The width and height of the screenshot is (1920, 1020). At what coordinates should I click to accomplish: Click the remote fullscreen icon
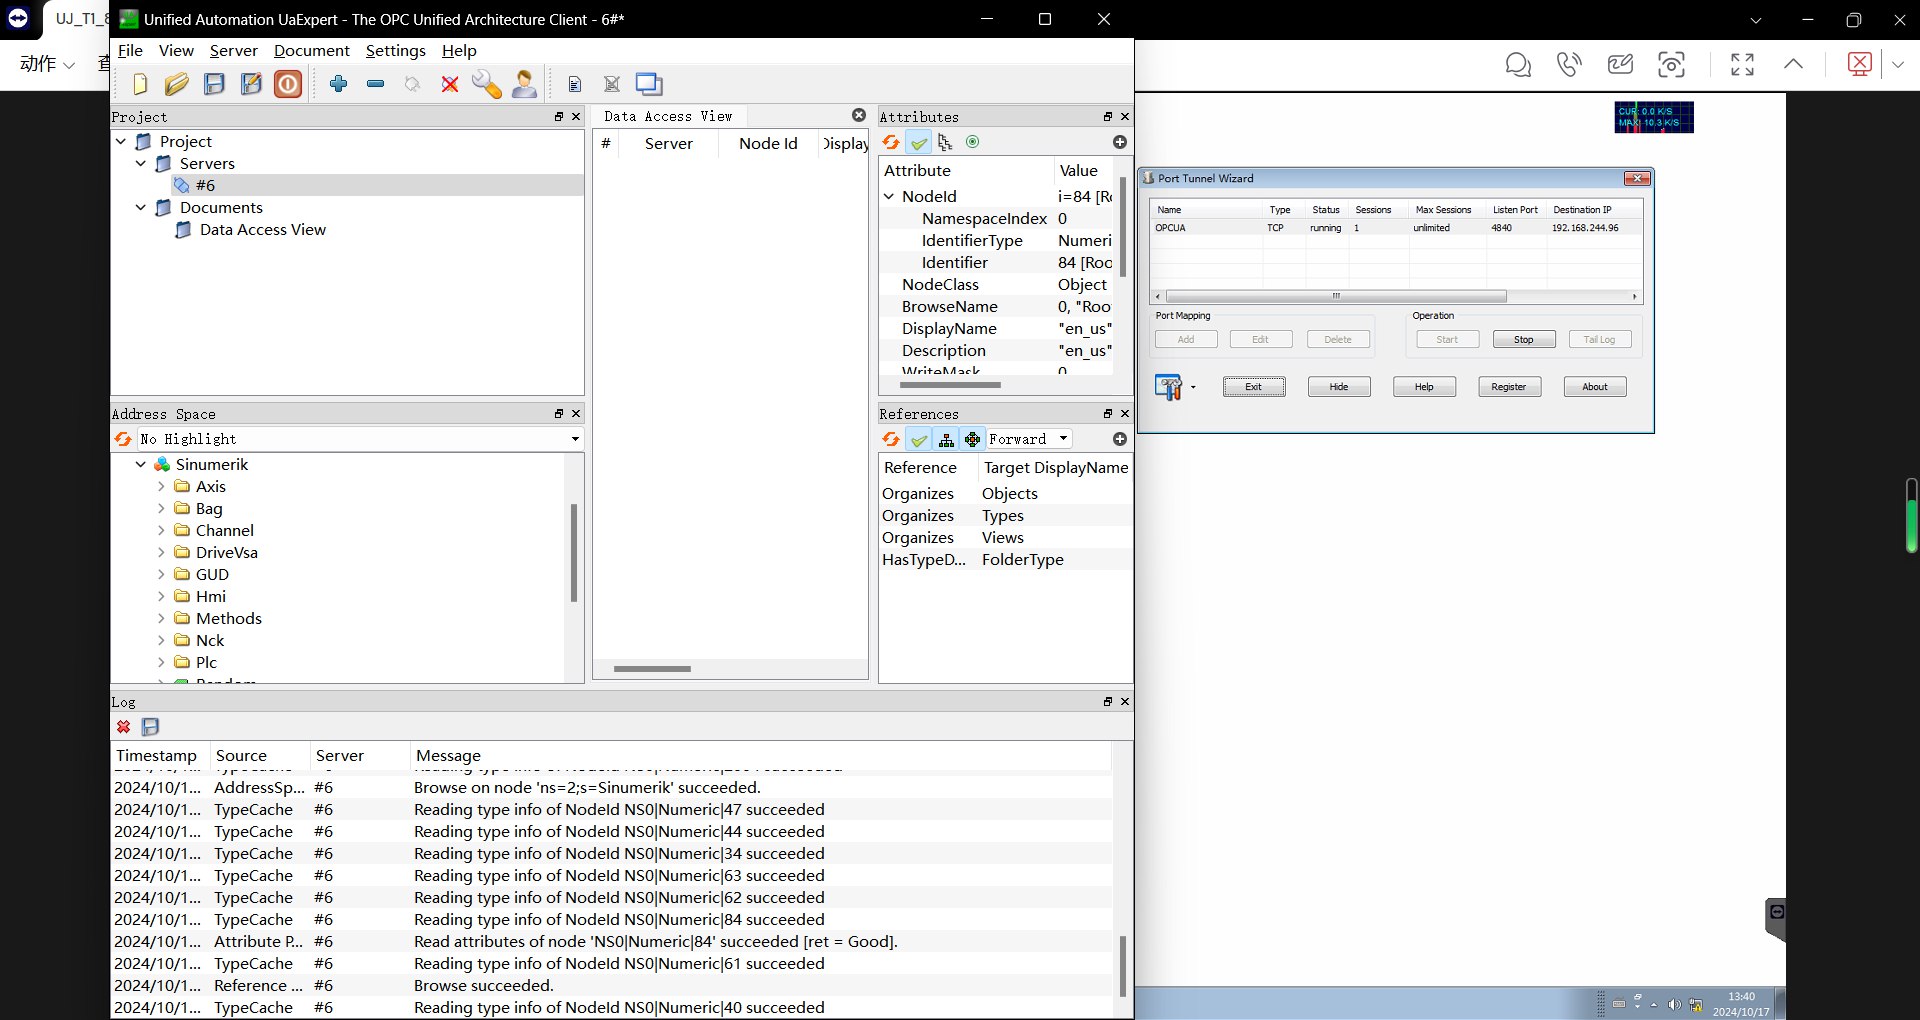(1742, 65)
